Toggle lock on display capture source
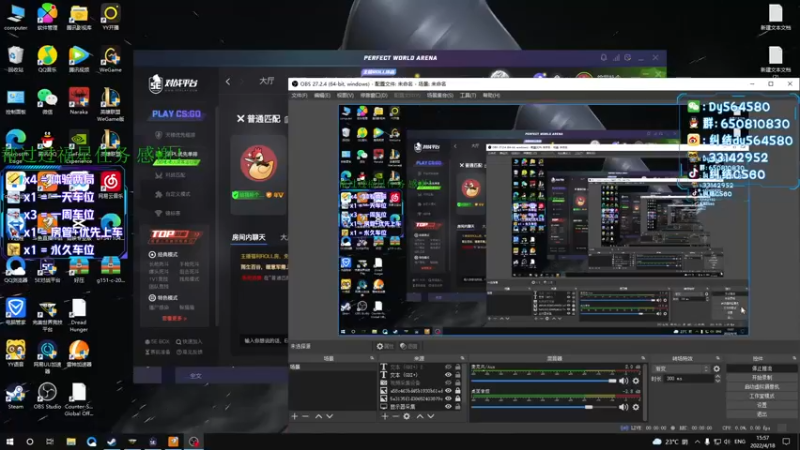Screen dimensions: 800x450 tap(458, 407)
